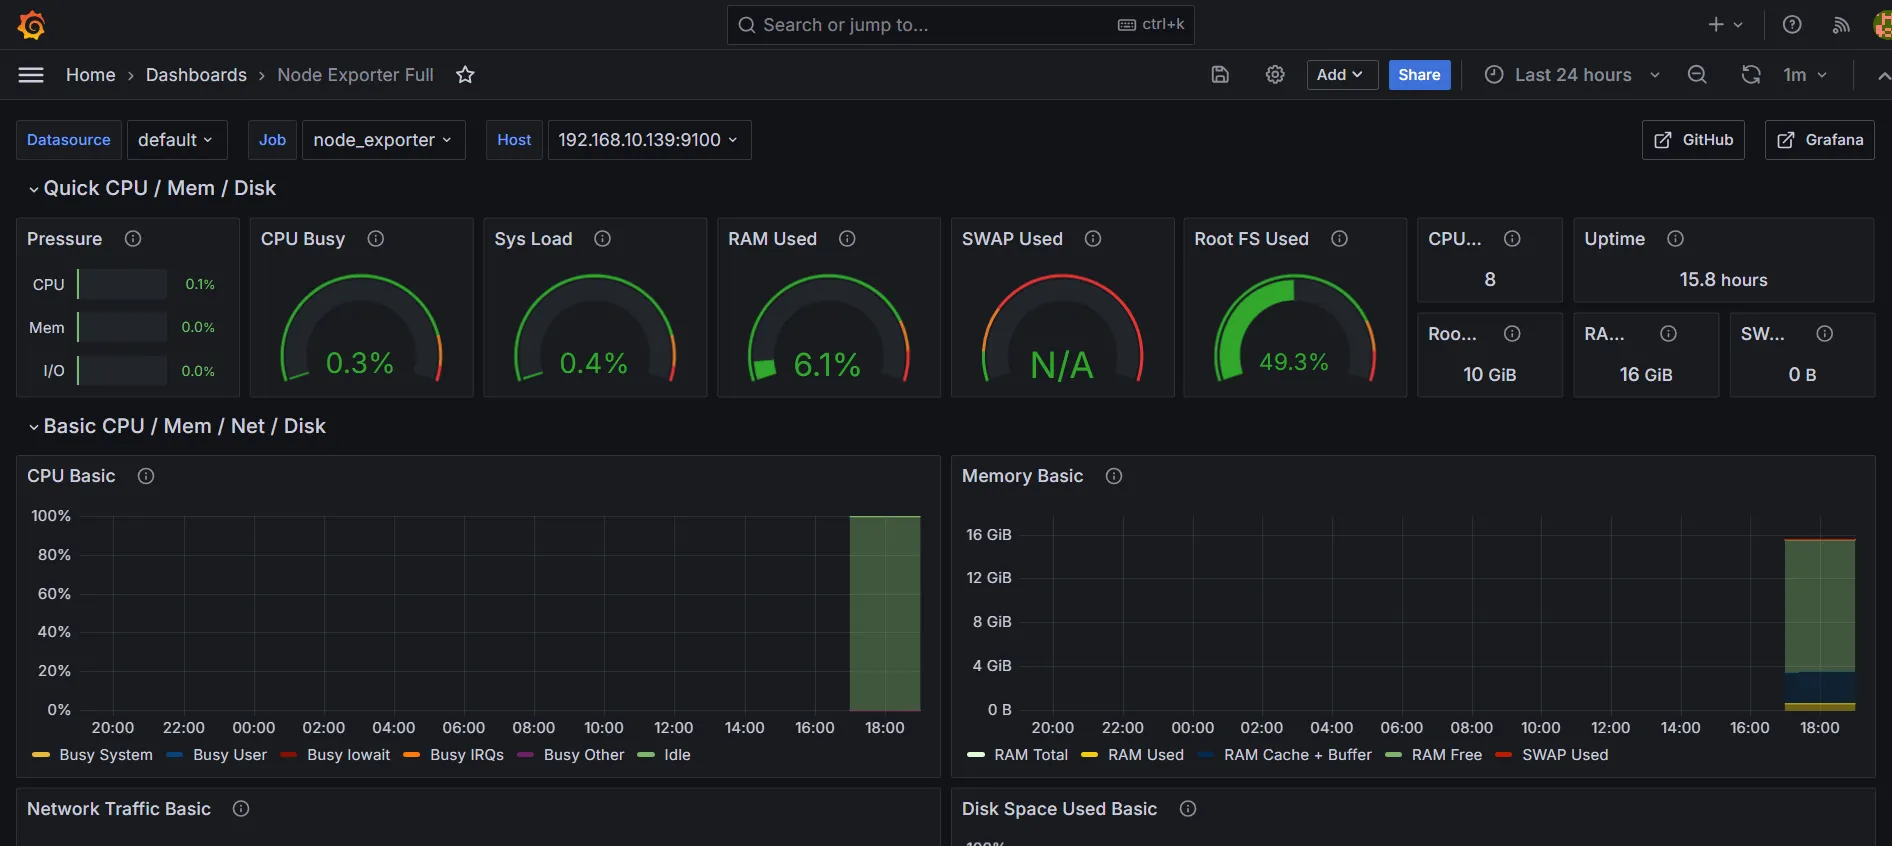
Task: Click info icon next to Network Traffic Basic
Action: click(241, 809)
